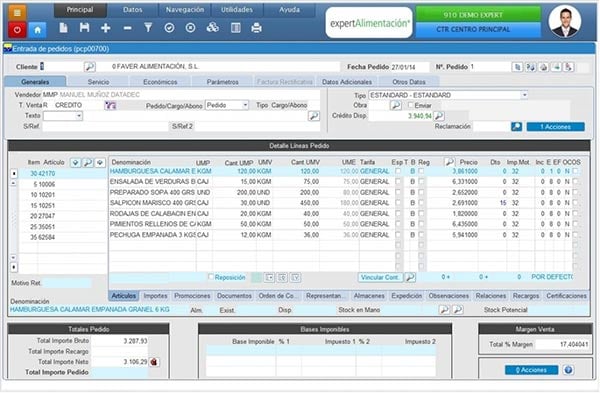Image resolution: width=600 pixels, height=393 pixels.
Task: Open the Expedición bottom tab
Action: (x=406, y=296)
